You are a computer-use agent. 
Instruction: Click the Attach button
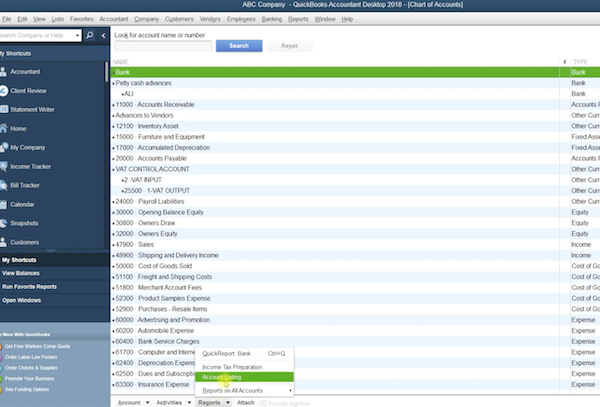(246, 402)
